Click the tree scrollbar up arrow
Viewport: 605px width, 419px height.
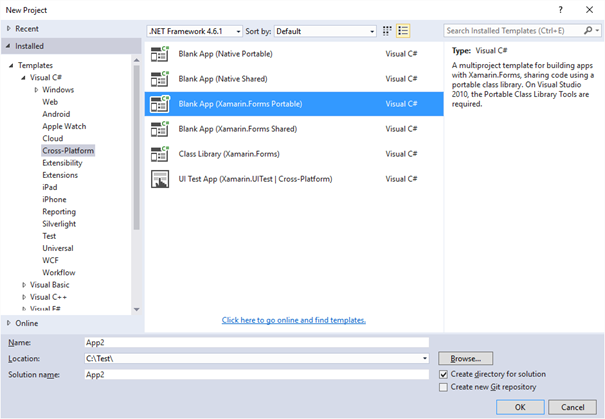(x=137, y=60)
